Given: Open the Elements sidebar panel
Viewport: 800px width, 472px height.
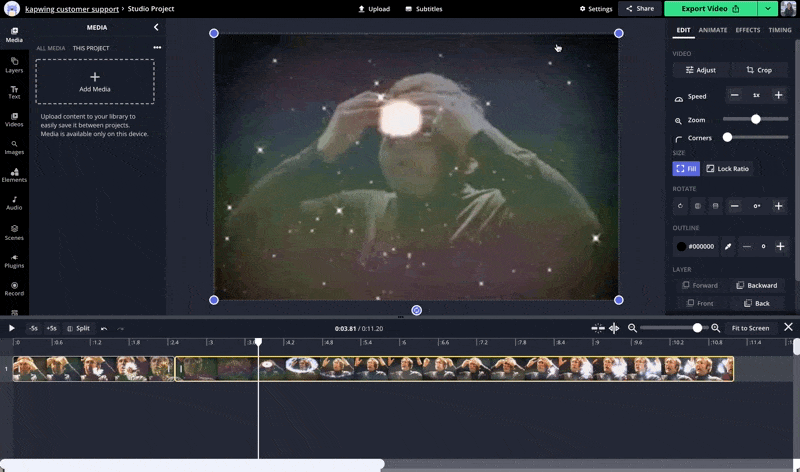Looking at the screenshot, I should pos(14,176).
